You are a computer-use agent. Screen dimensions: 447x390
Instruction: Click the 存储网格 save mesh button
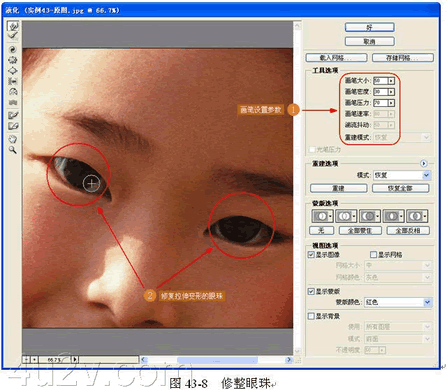coord(403,58)
